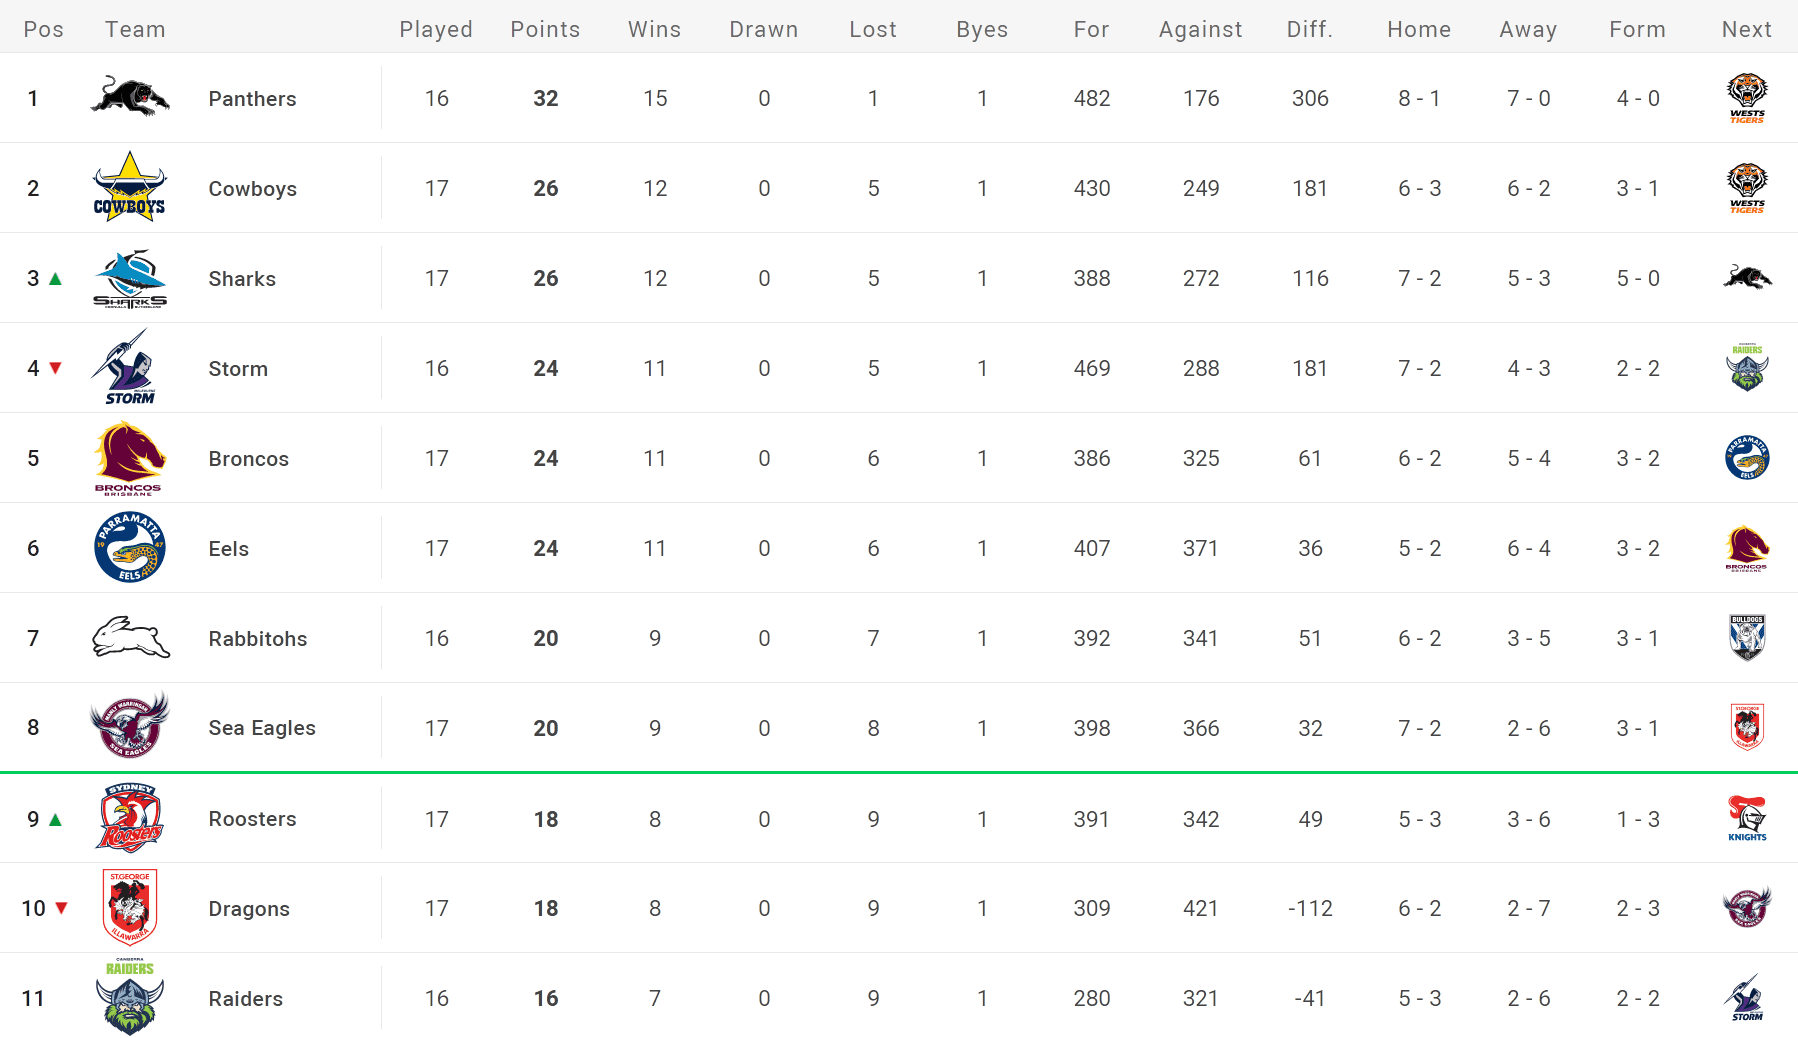Click the Panthers team logo

[130, 97]
